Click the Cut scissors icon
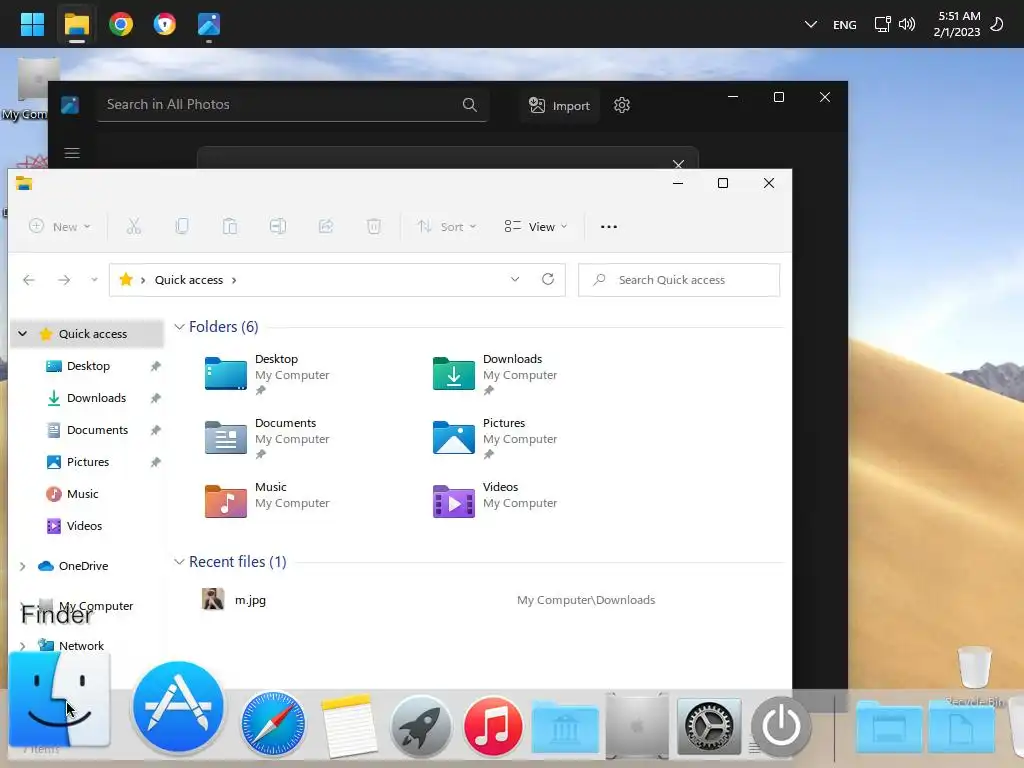The height and width of the screenshot is (768, 1024). coord(134,227)
